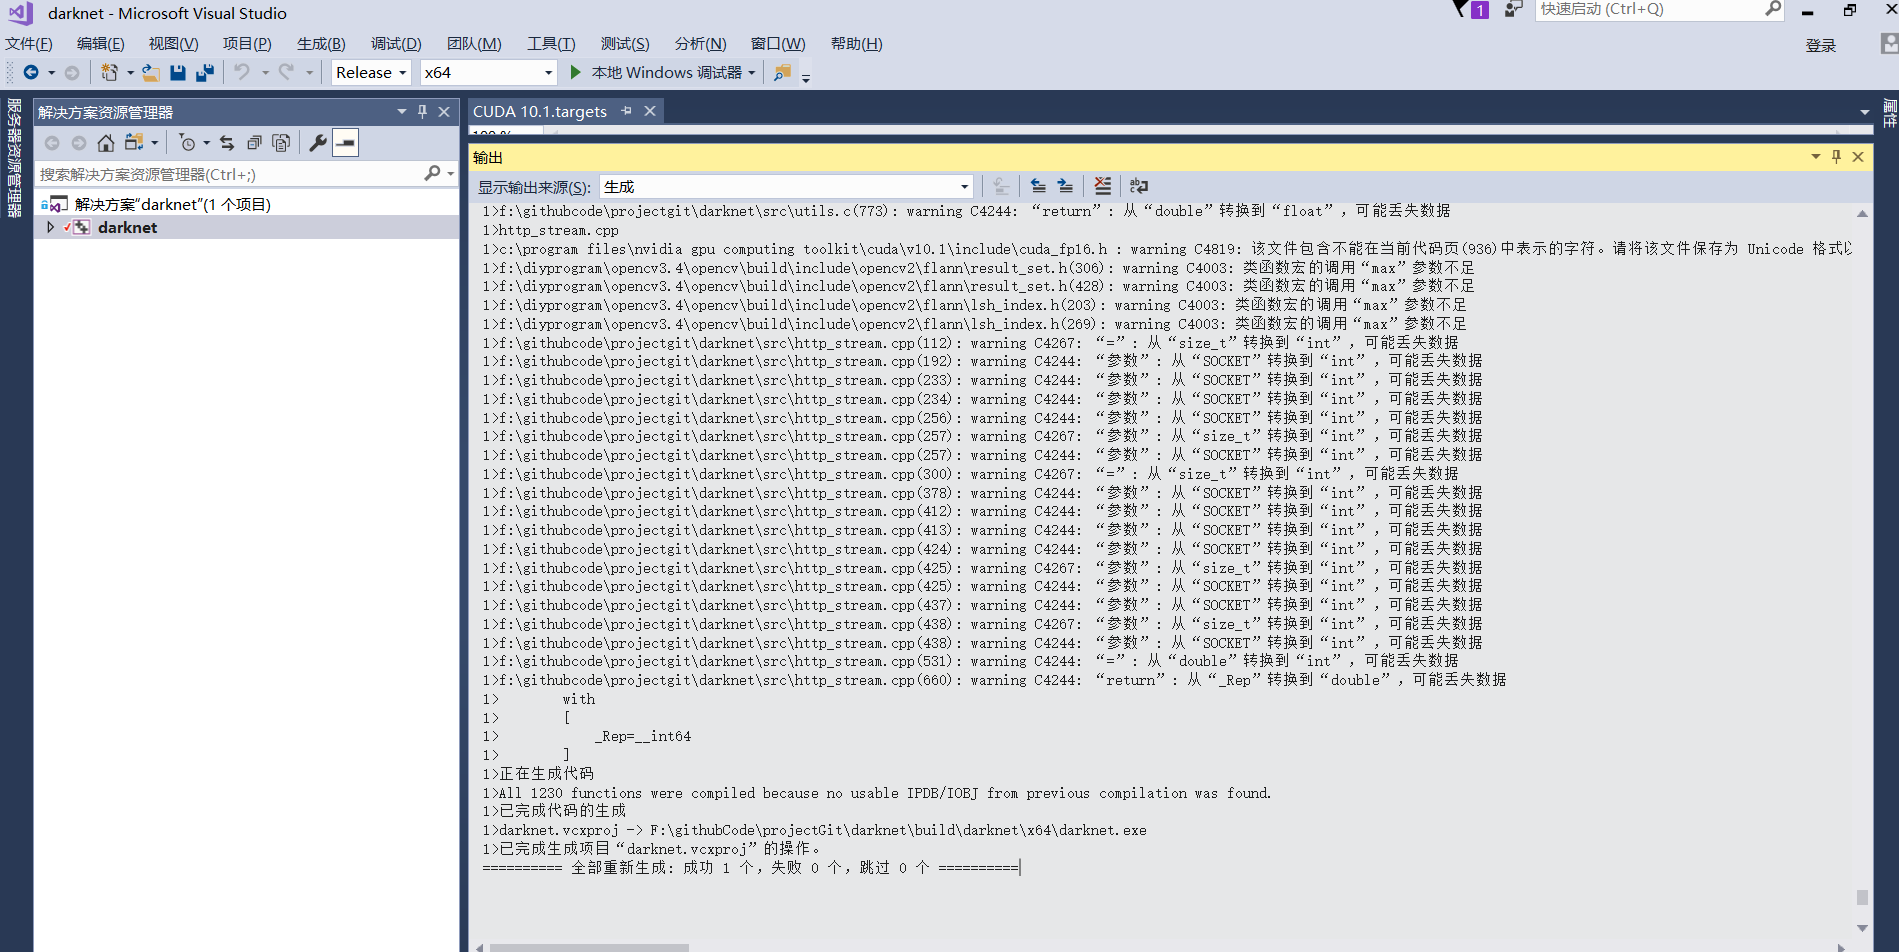Switch to the CUDA 10.1.targets tab
This screenshot has width=1899, height=952.
click(541, 111)
